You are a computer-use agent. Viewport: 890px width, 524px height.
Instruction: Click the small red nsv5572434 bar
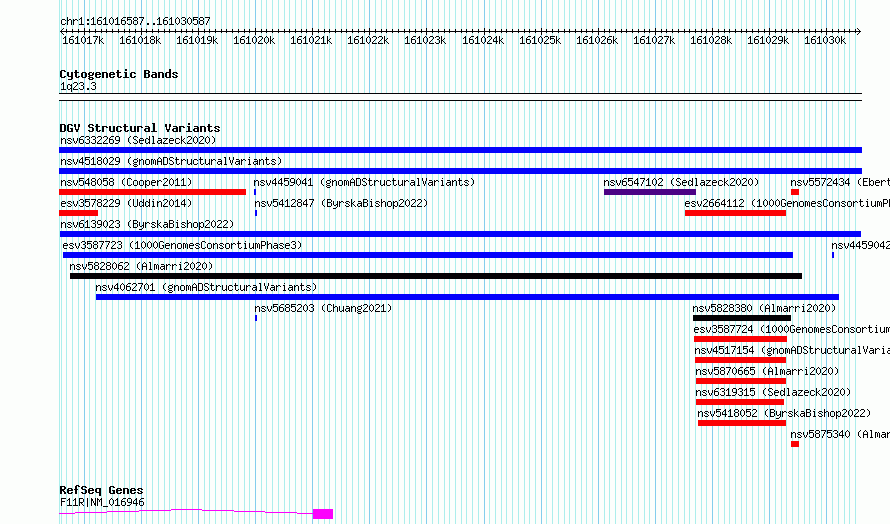point(795,192)
